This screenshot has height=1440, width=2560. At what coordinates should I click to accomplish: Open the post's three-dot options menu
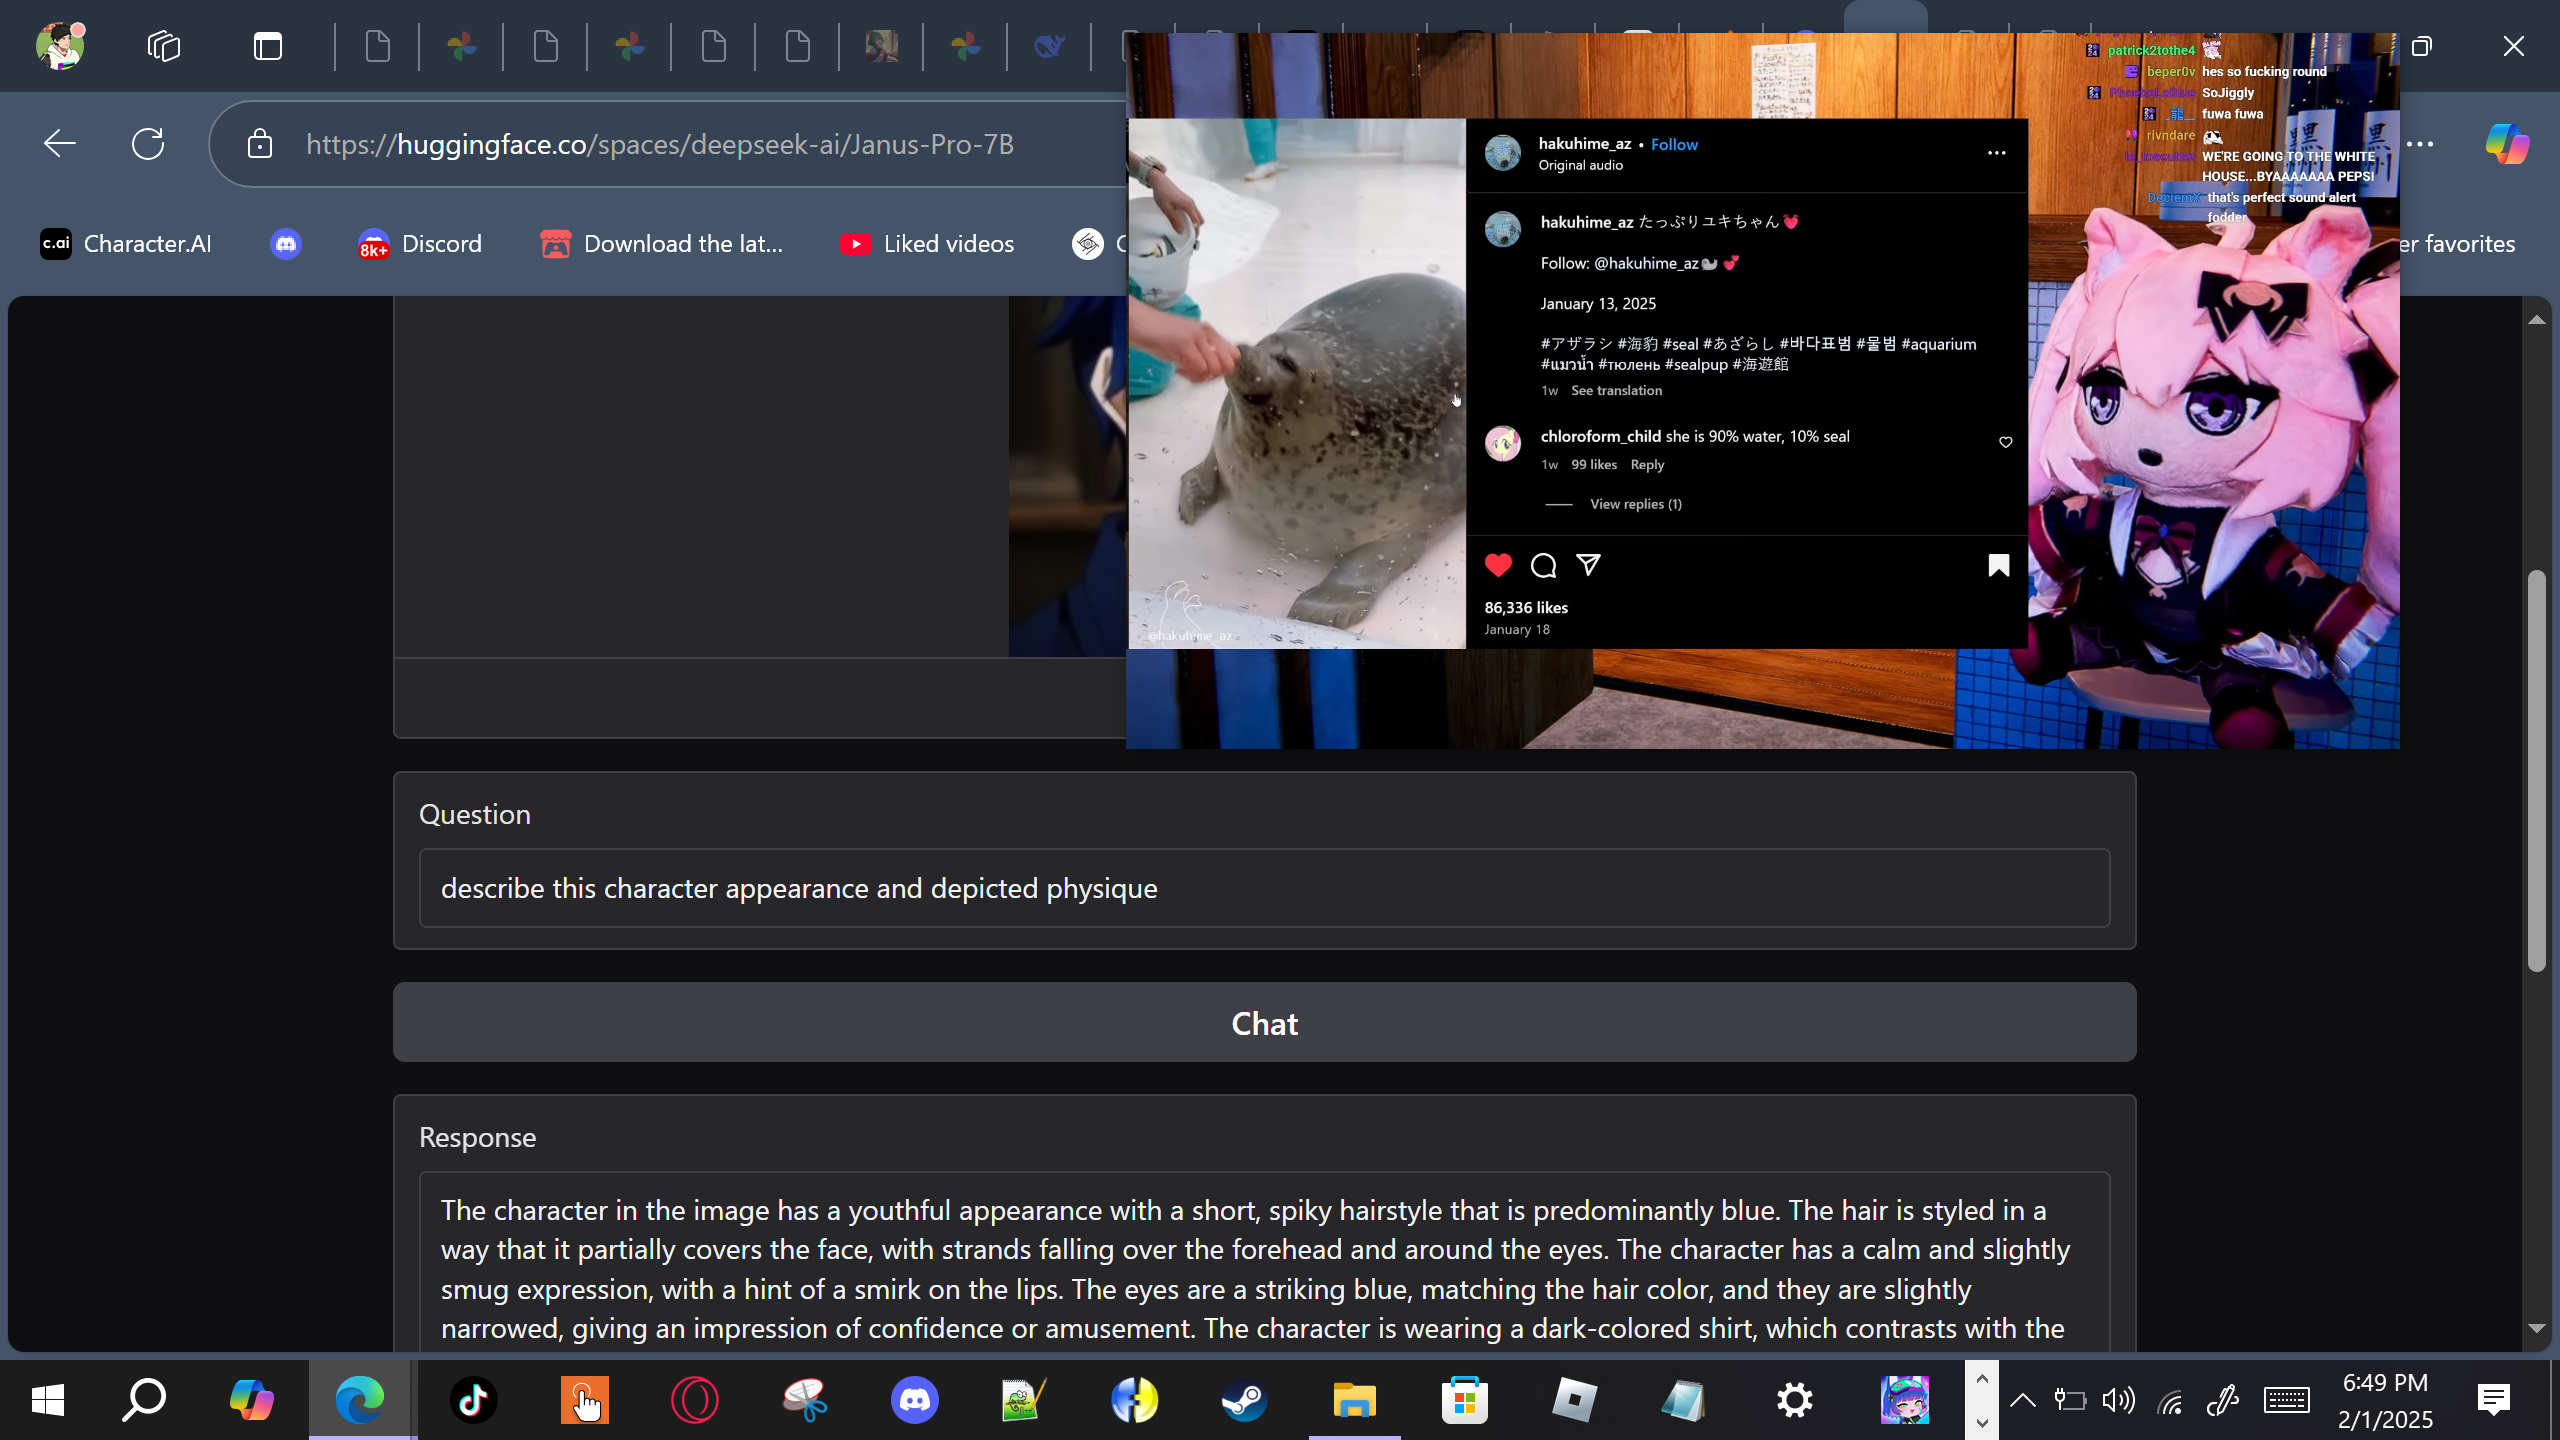coord(1996,153)
